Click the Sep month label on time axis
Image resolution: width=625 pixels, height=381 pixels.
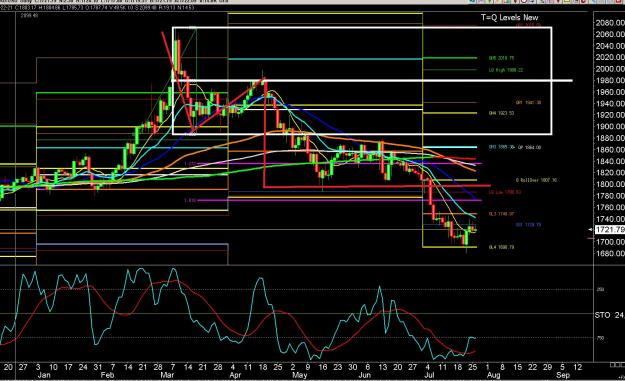click(563, 375)
